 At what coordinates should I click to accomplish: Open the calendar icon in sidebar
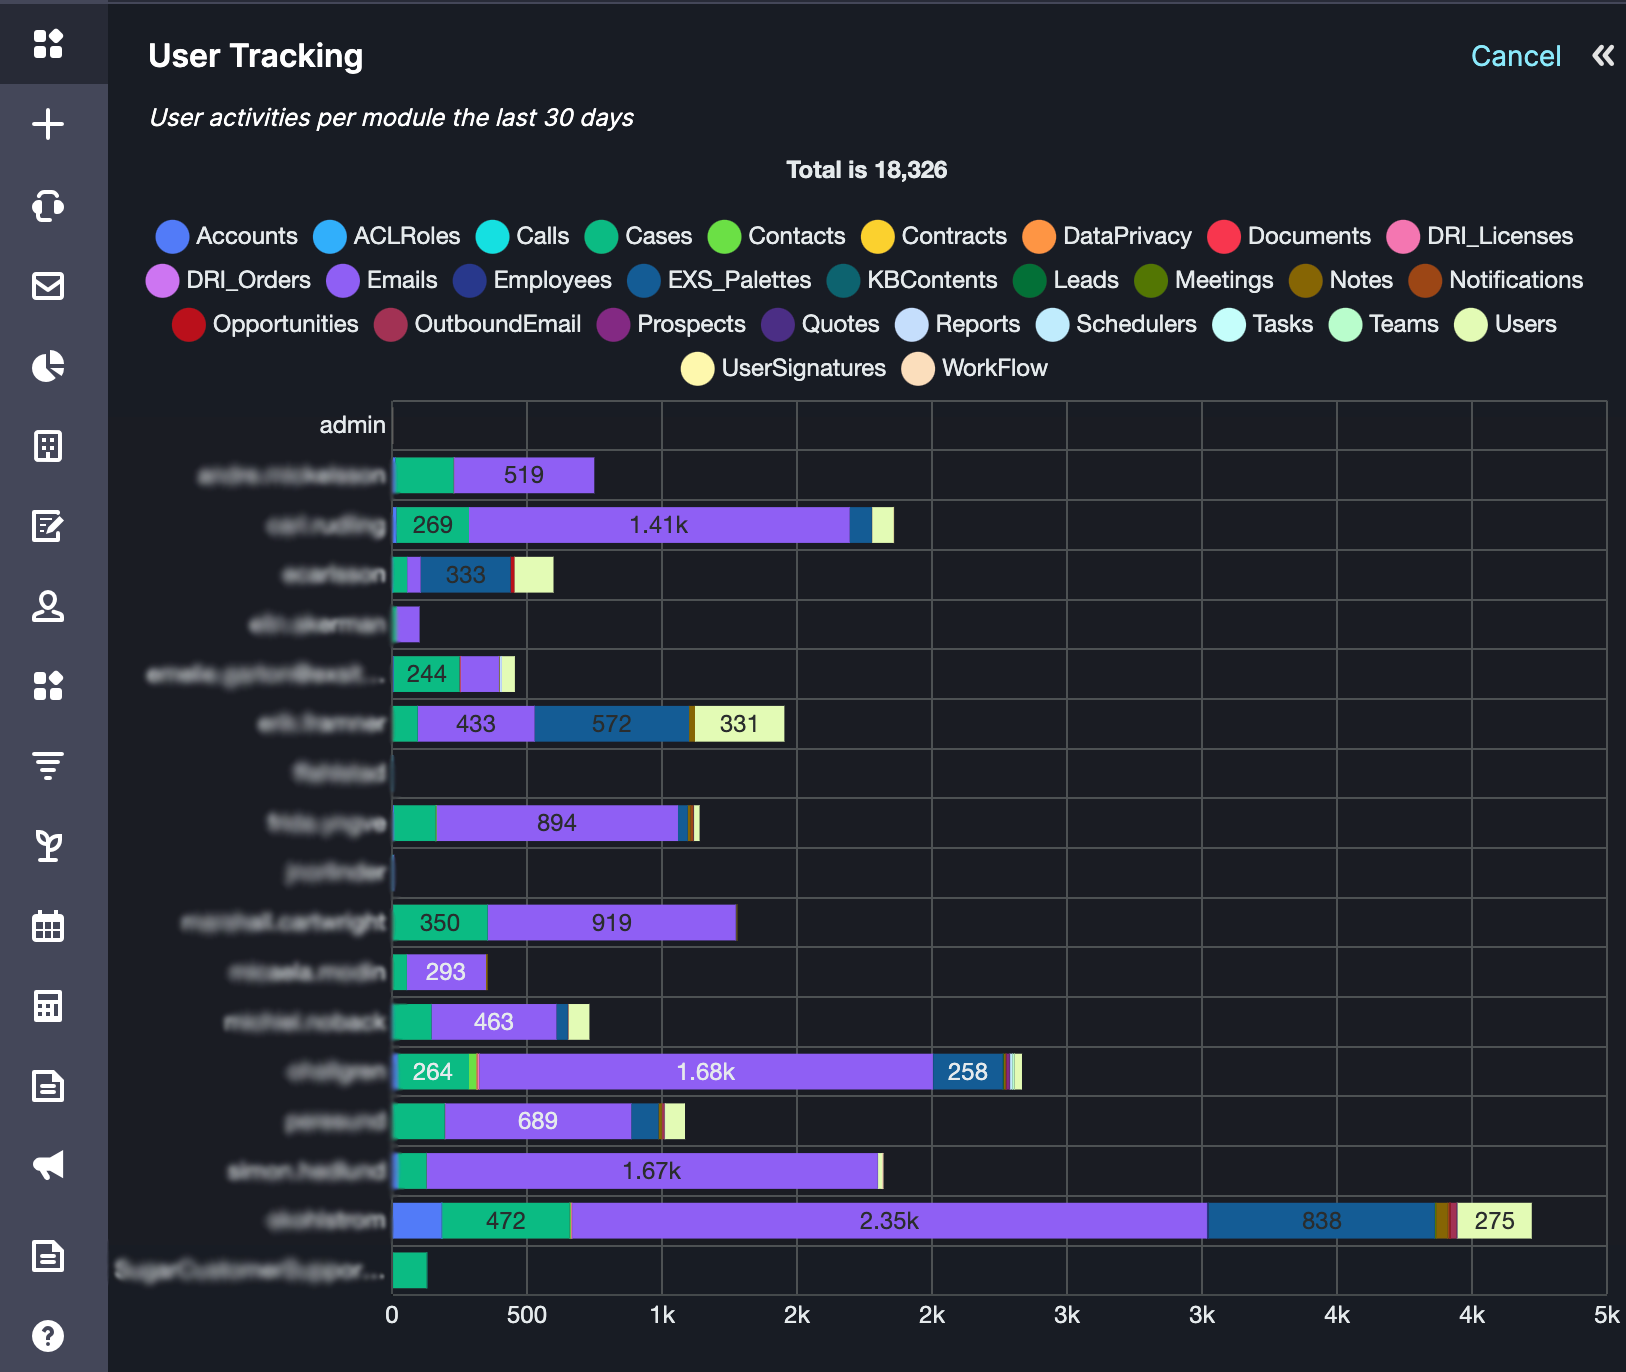point(48,926)
